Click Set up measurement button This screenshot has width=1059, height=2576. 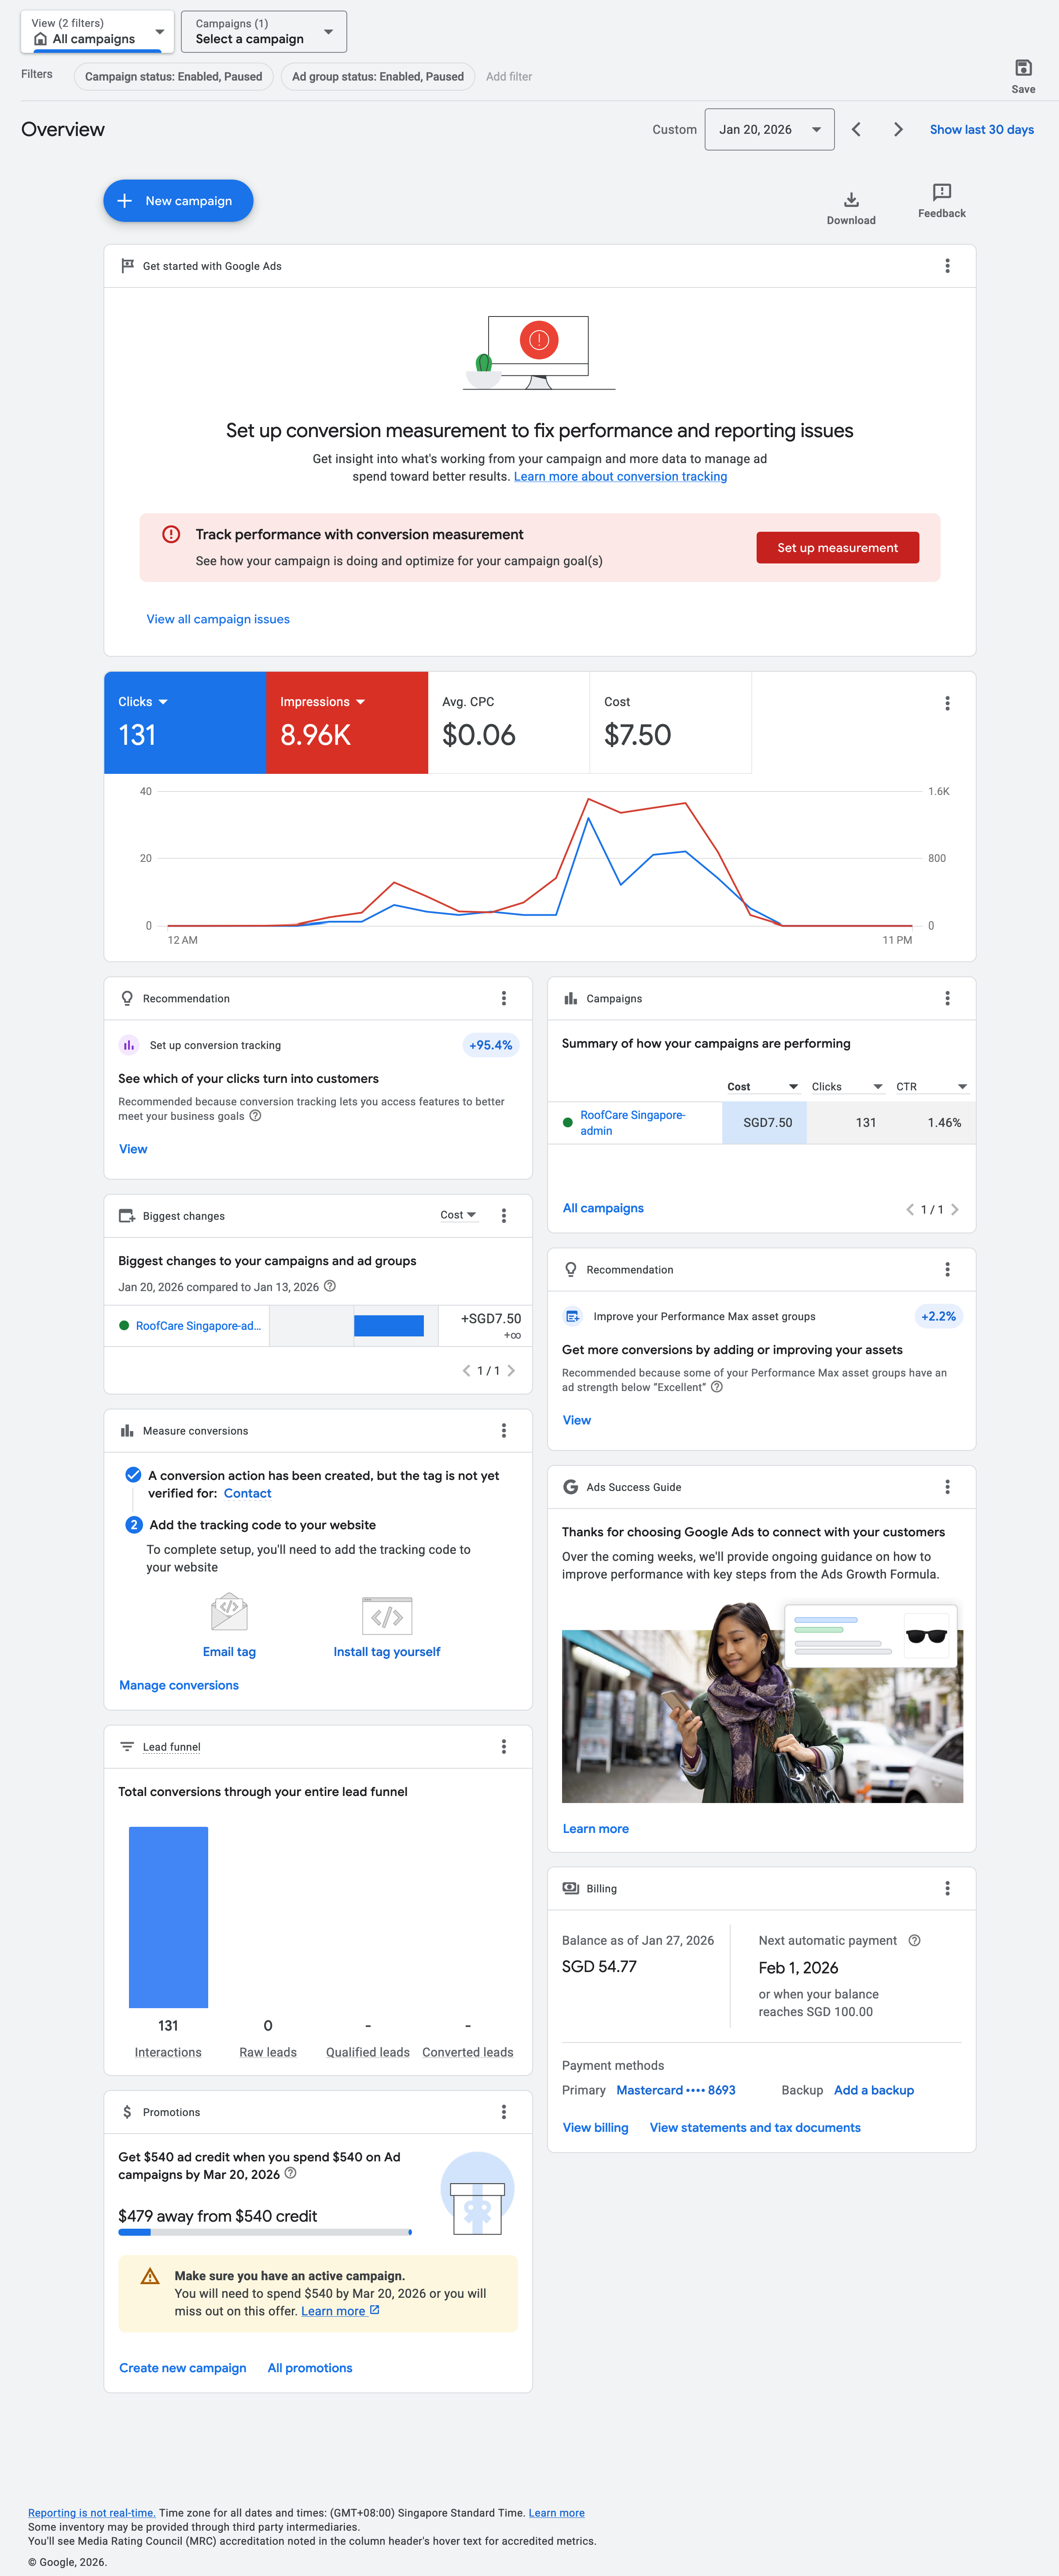[x=837, y=548]
